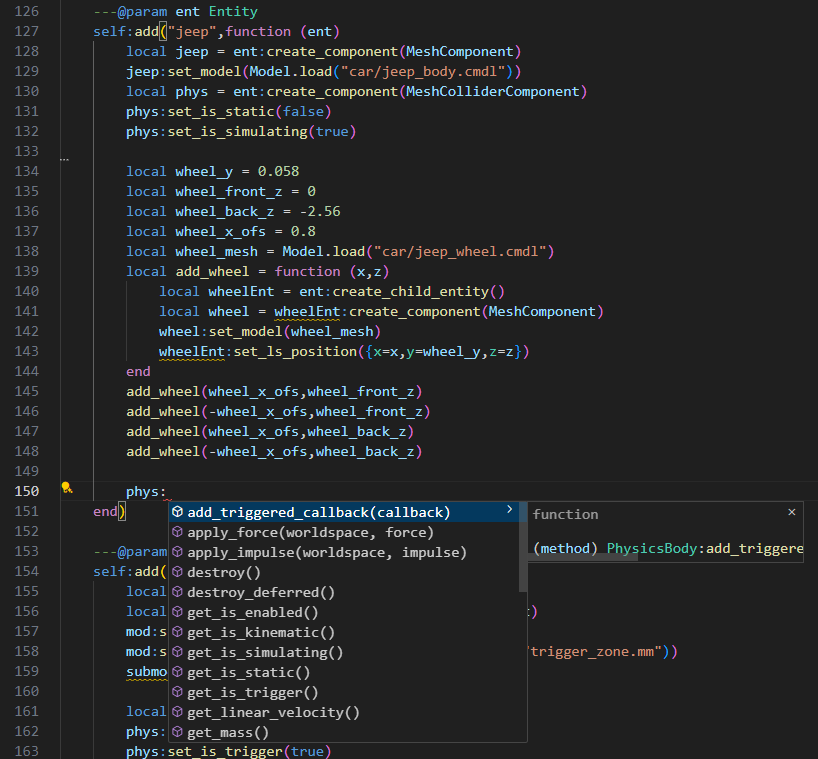This screenshot has height=759, width=818.
Task: Click the value -2.56 on line 136
Action: tap(320, 212)
